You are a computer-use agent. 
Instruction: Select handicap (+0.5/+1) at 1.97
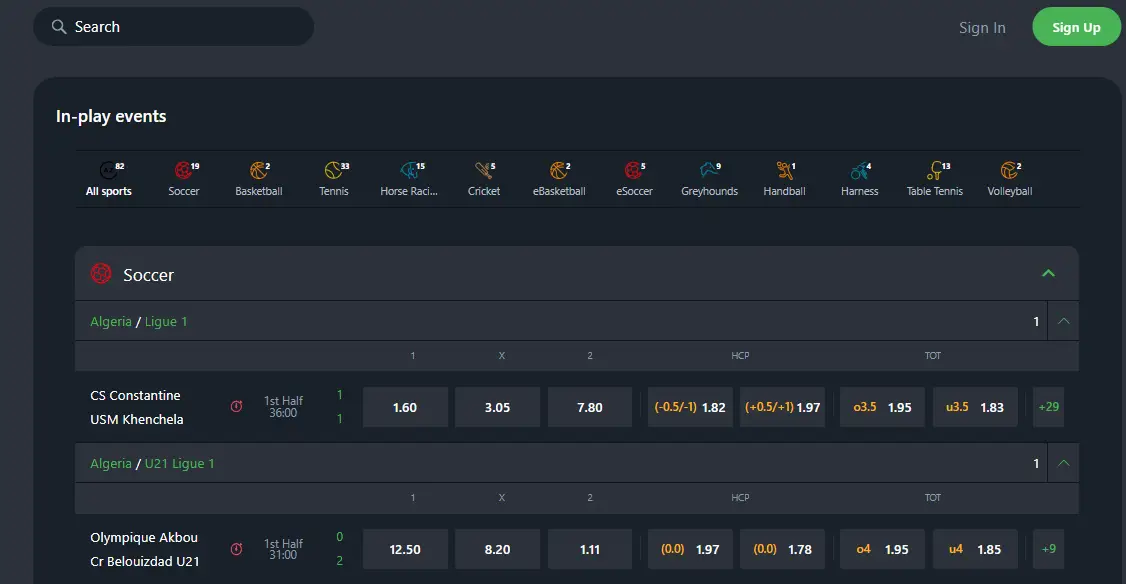pos(782,407)
